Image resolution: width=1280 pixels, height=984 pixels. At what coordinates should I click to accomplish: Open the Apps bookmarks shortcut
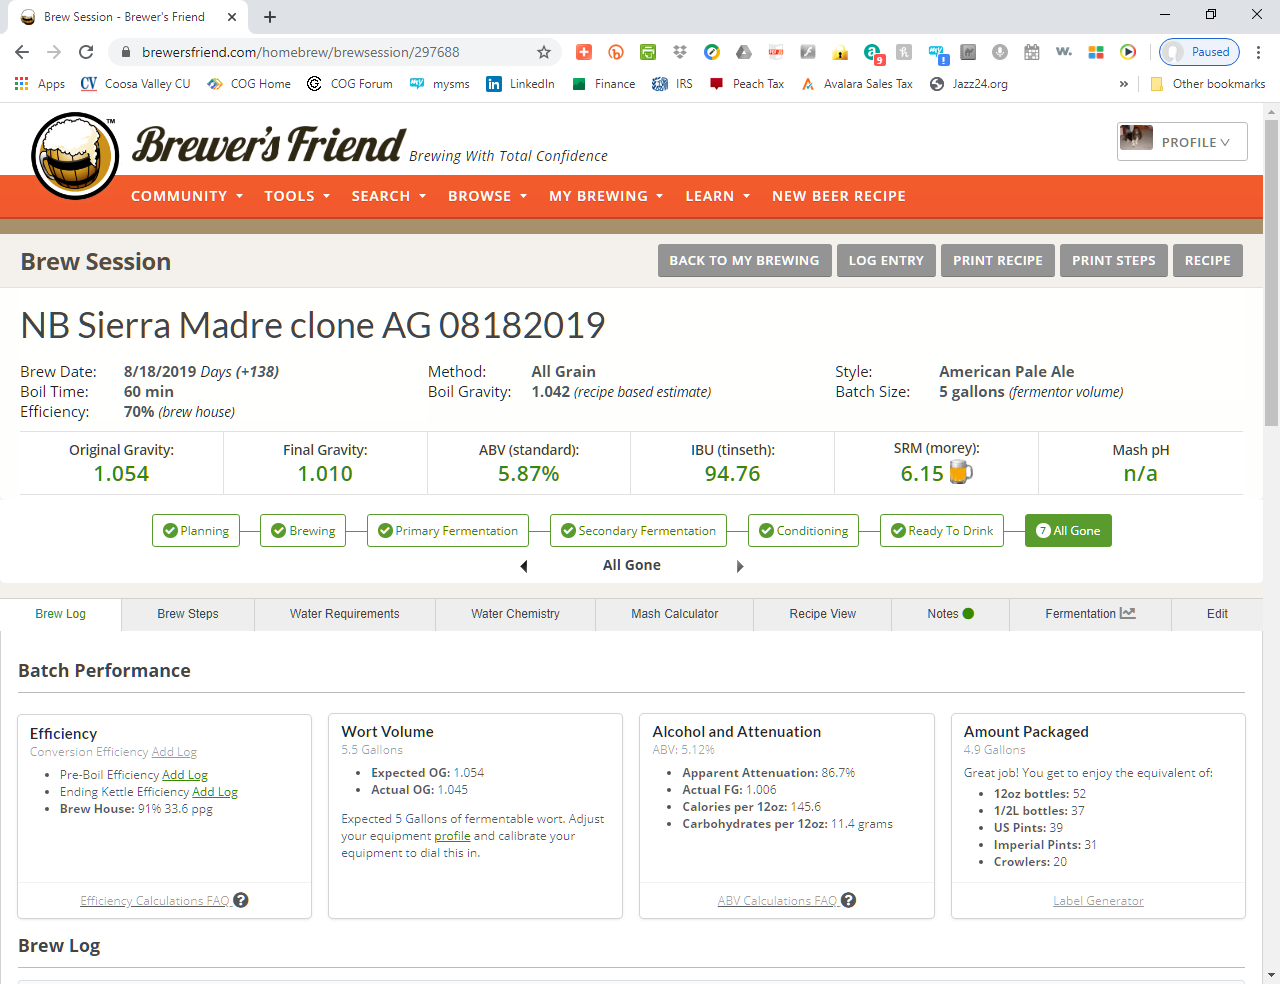[40, 84]
